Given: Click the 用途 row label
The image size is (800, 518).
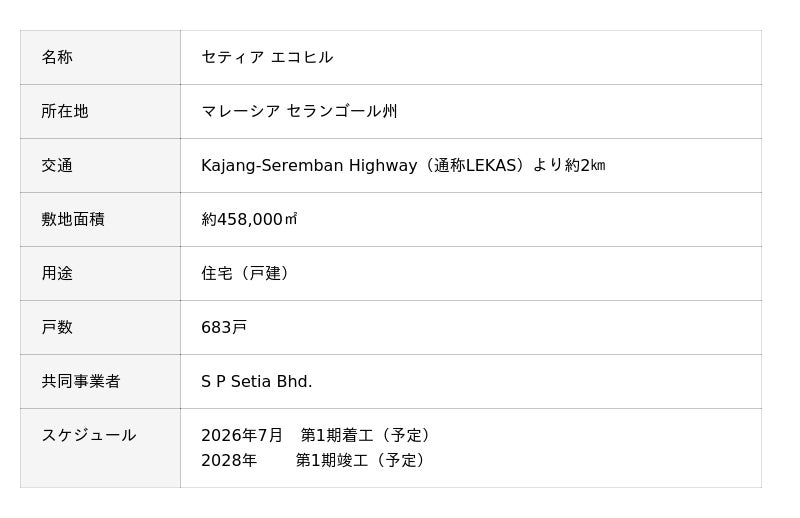Looking at the screenshot, I should pyautogui.click(x=57, y=273).
